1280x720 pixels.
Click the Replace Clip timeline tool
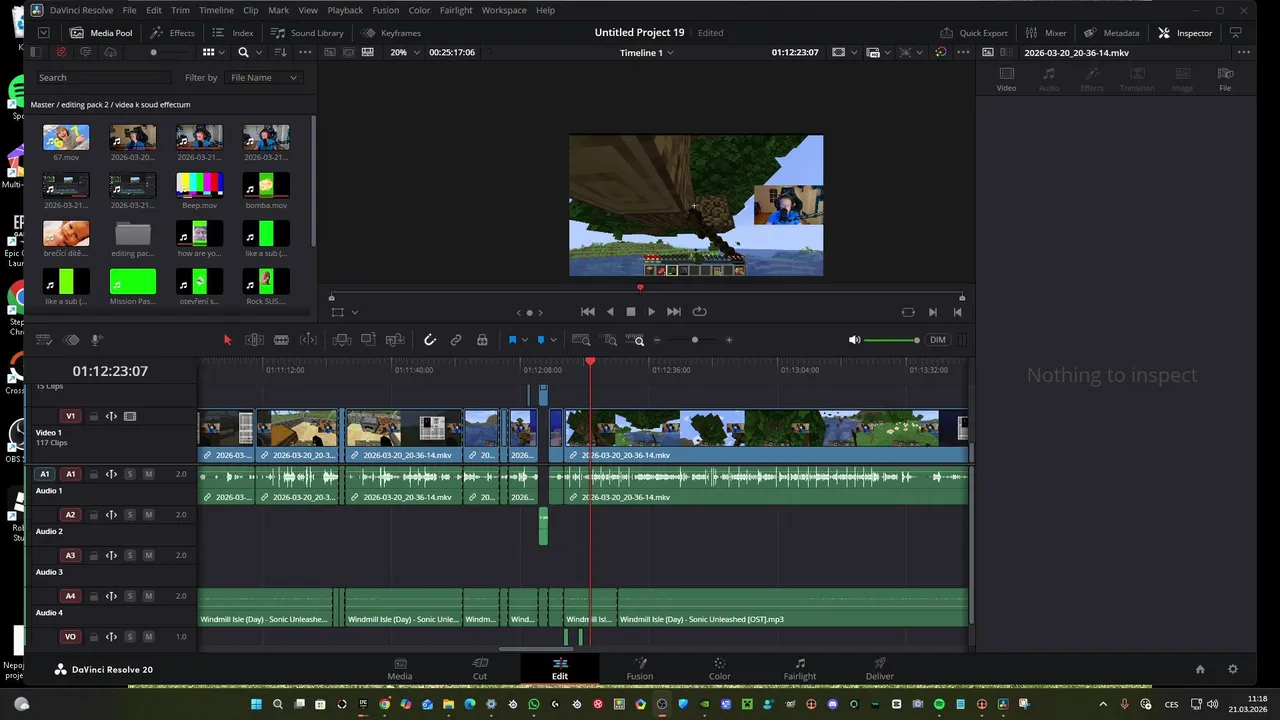pos(395,340)
